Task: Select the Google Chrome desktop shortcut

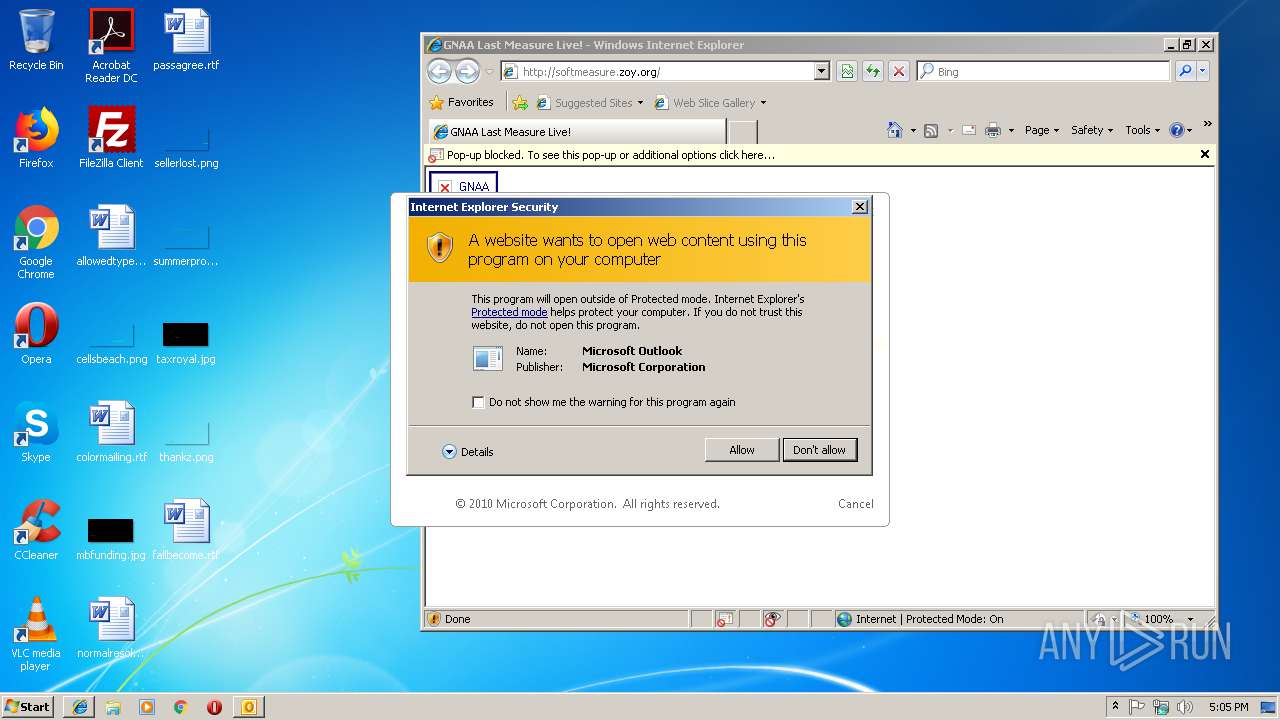Action: (x=36, y=243)
